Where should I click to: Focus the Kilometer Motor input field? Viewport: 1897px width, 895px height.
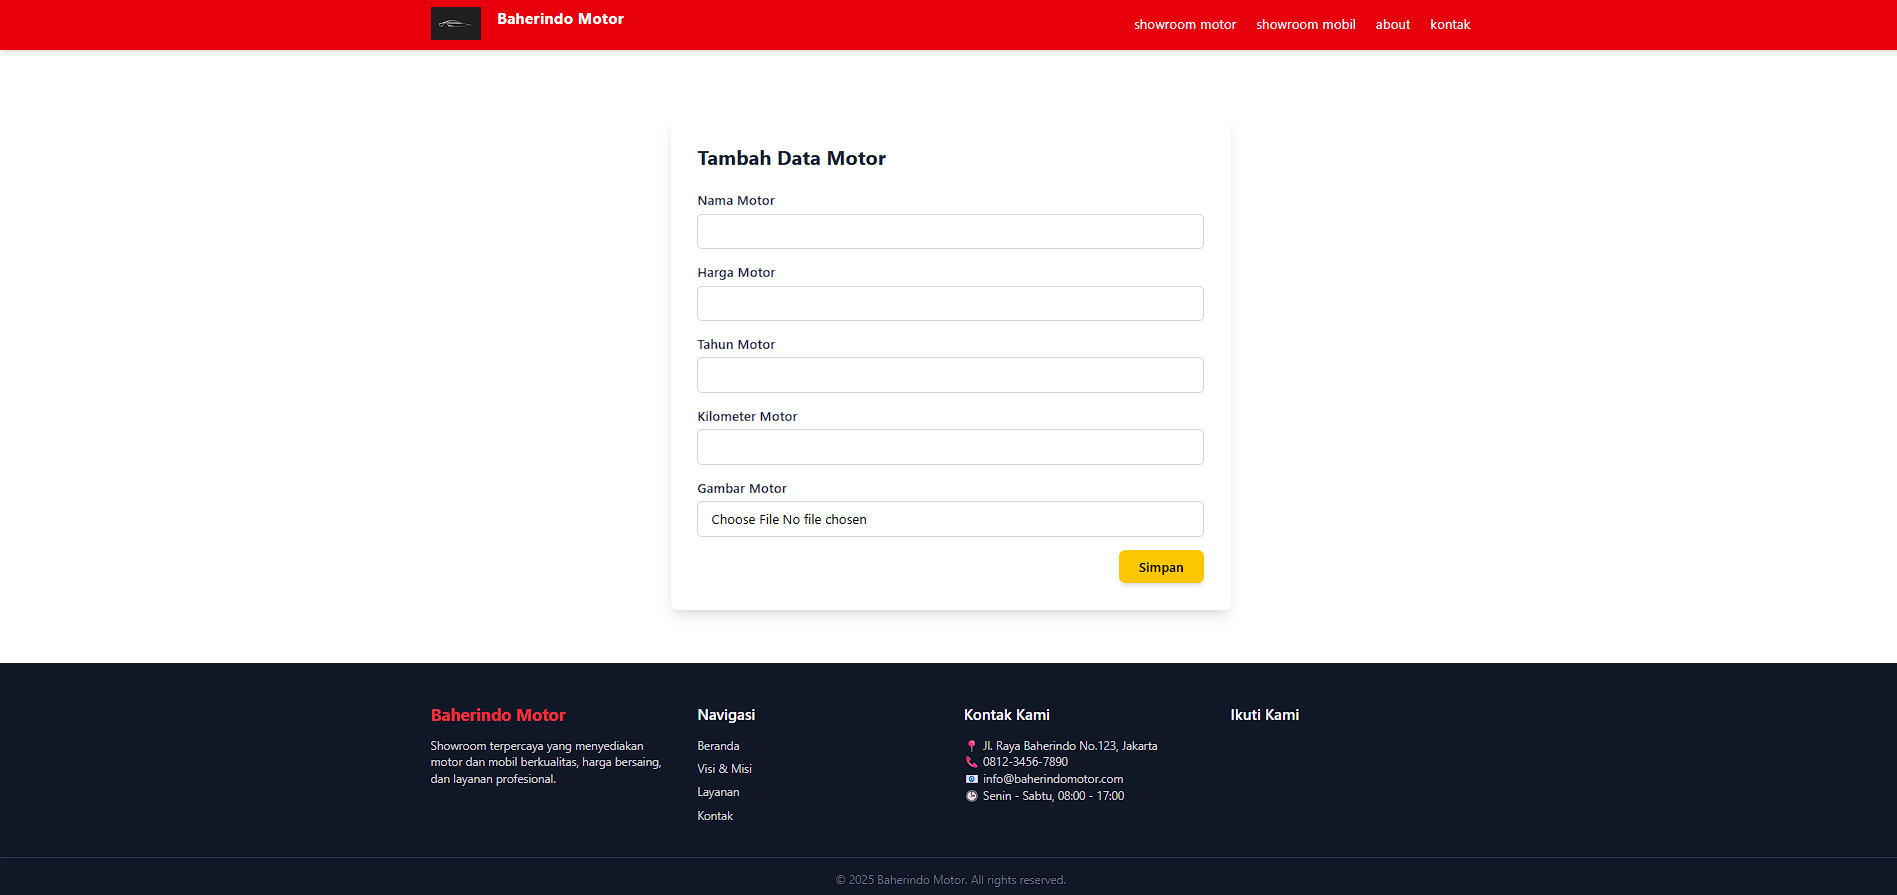[x=950, y=447]
